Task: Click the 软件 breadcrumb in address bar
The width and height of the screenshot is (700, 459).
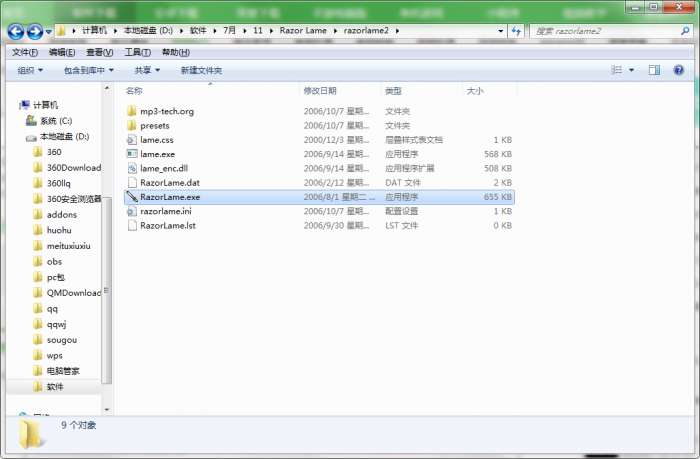Action: (198, 30)
